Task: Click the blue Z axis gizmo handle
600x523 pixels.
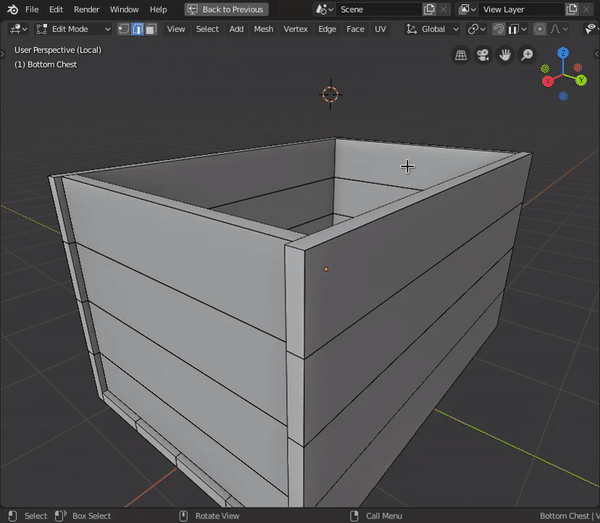Action: [x=562, y=53]
